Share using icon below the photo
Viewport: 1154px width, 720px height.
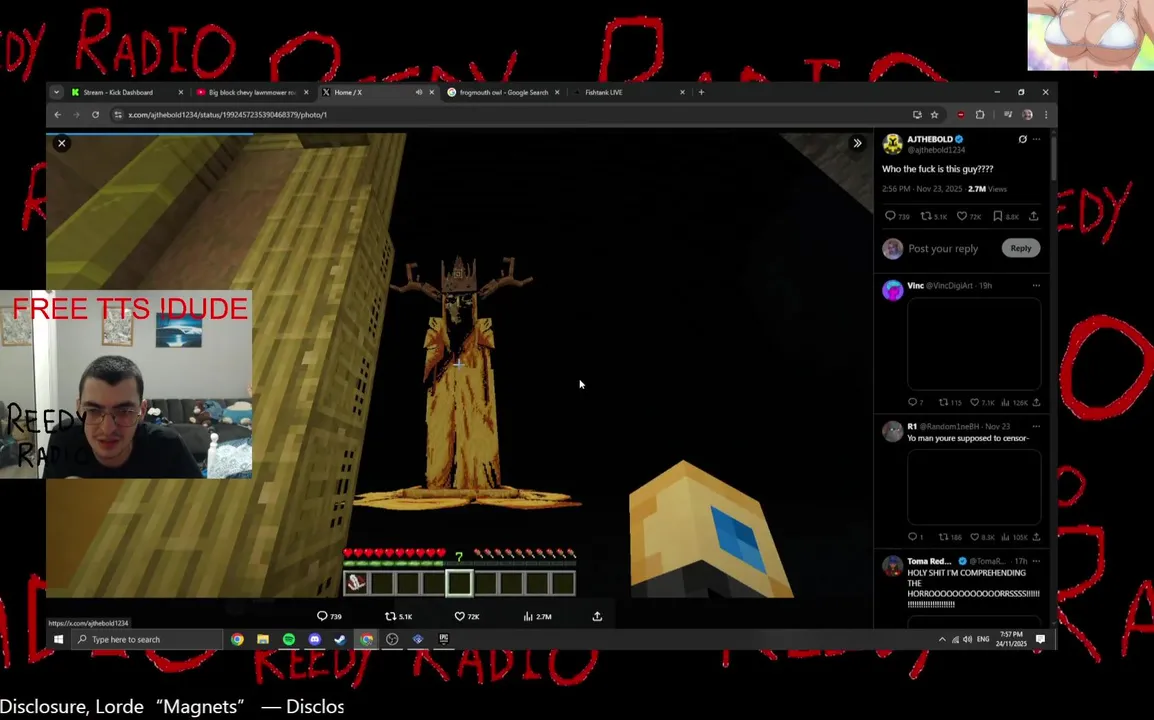tap(597, 616)
